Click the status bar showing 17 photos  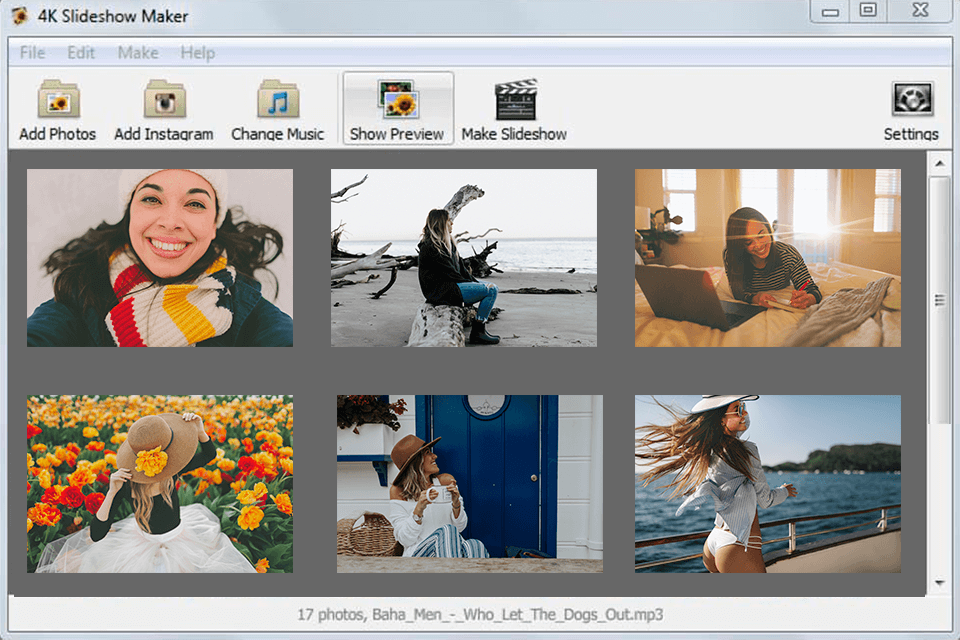pos(480,618)
